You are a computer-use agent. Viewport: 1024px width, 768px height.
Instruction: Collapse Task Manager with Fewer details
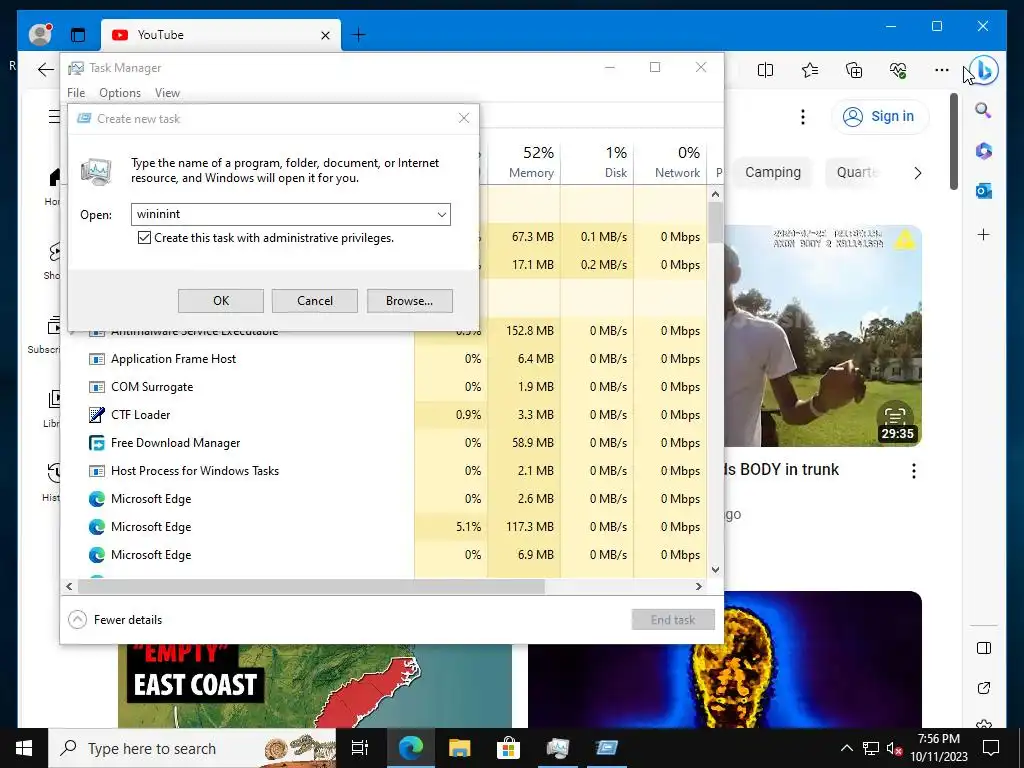[116, 620]
